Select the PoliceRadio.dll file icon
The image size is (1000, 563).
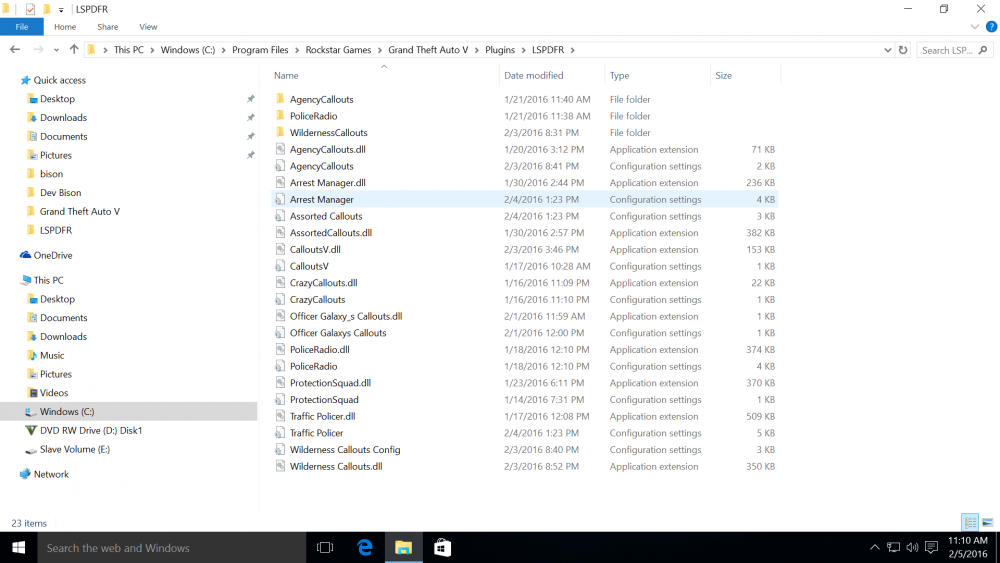coord(280,349)
